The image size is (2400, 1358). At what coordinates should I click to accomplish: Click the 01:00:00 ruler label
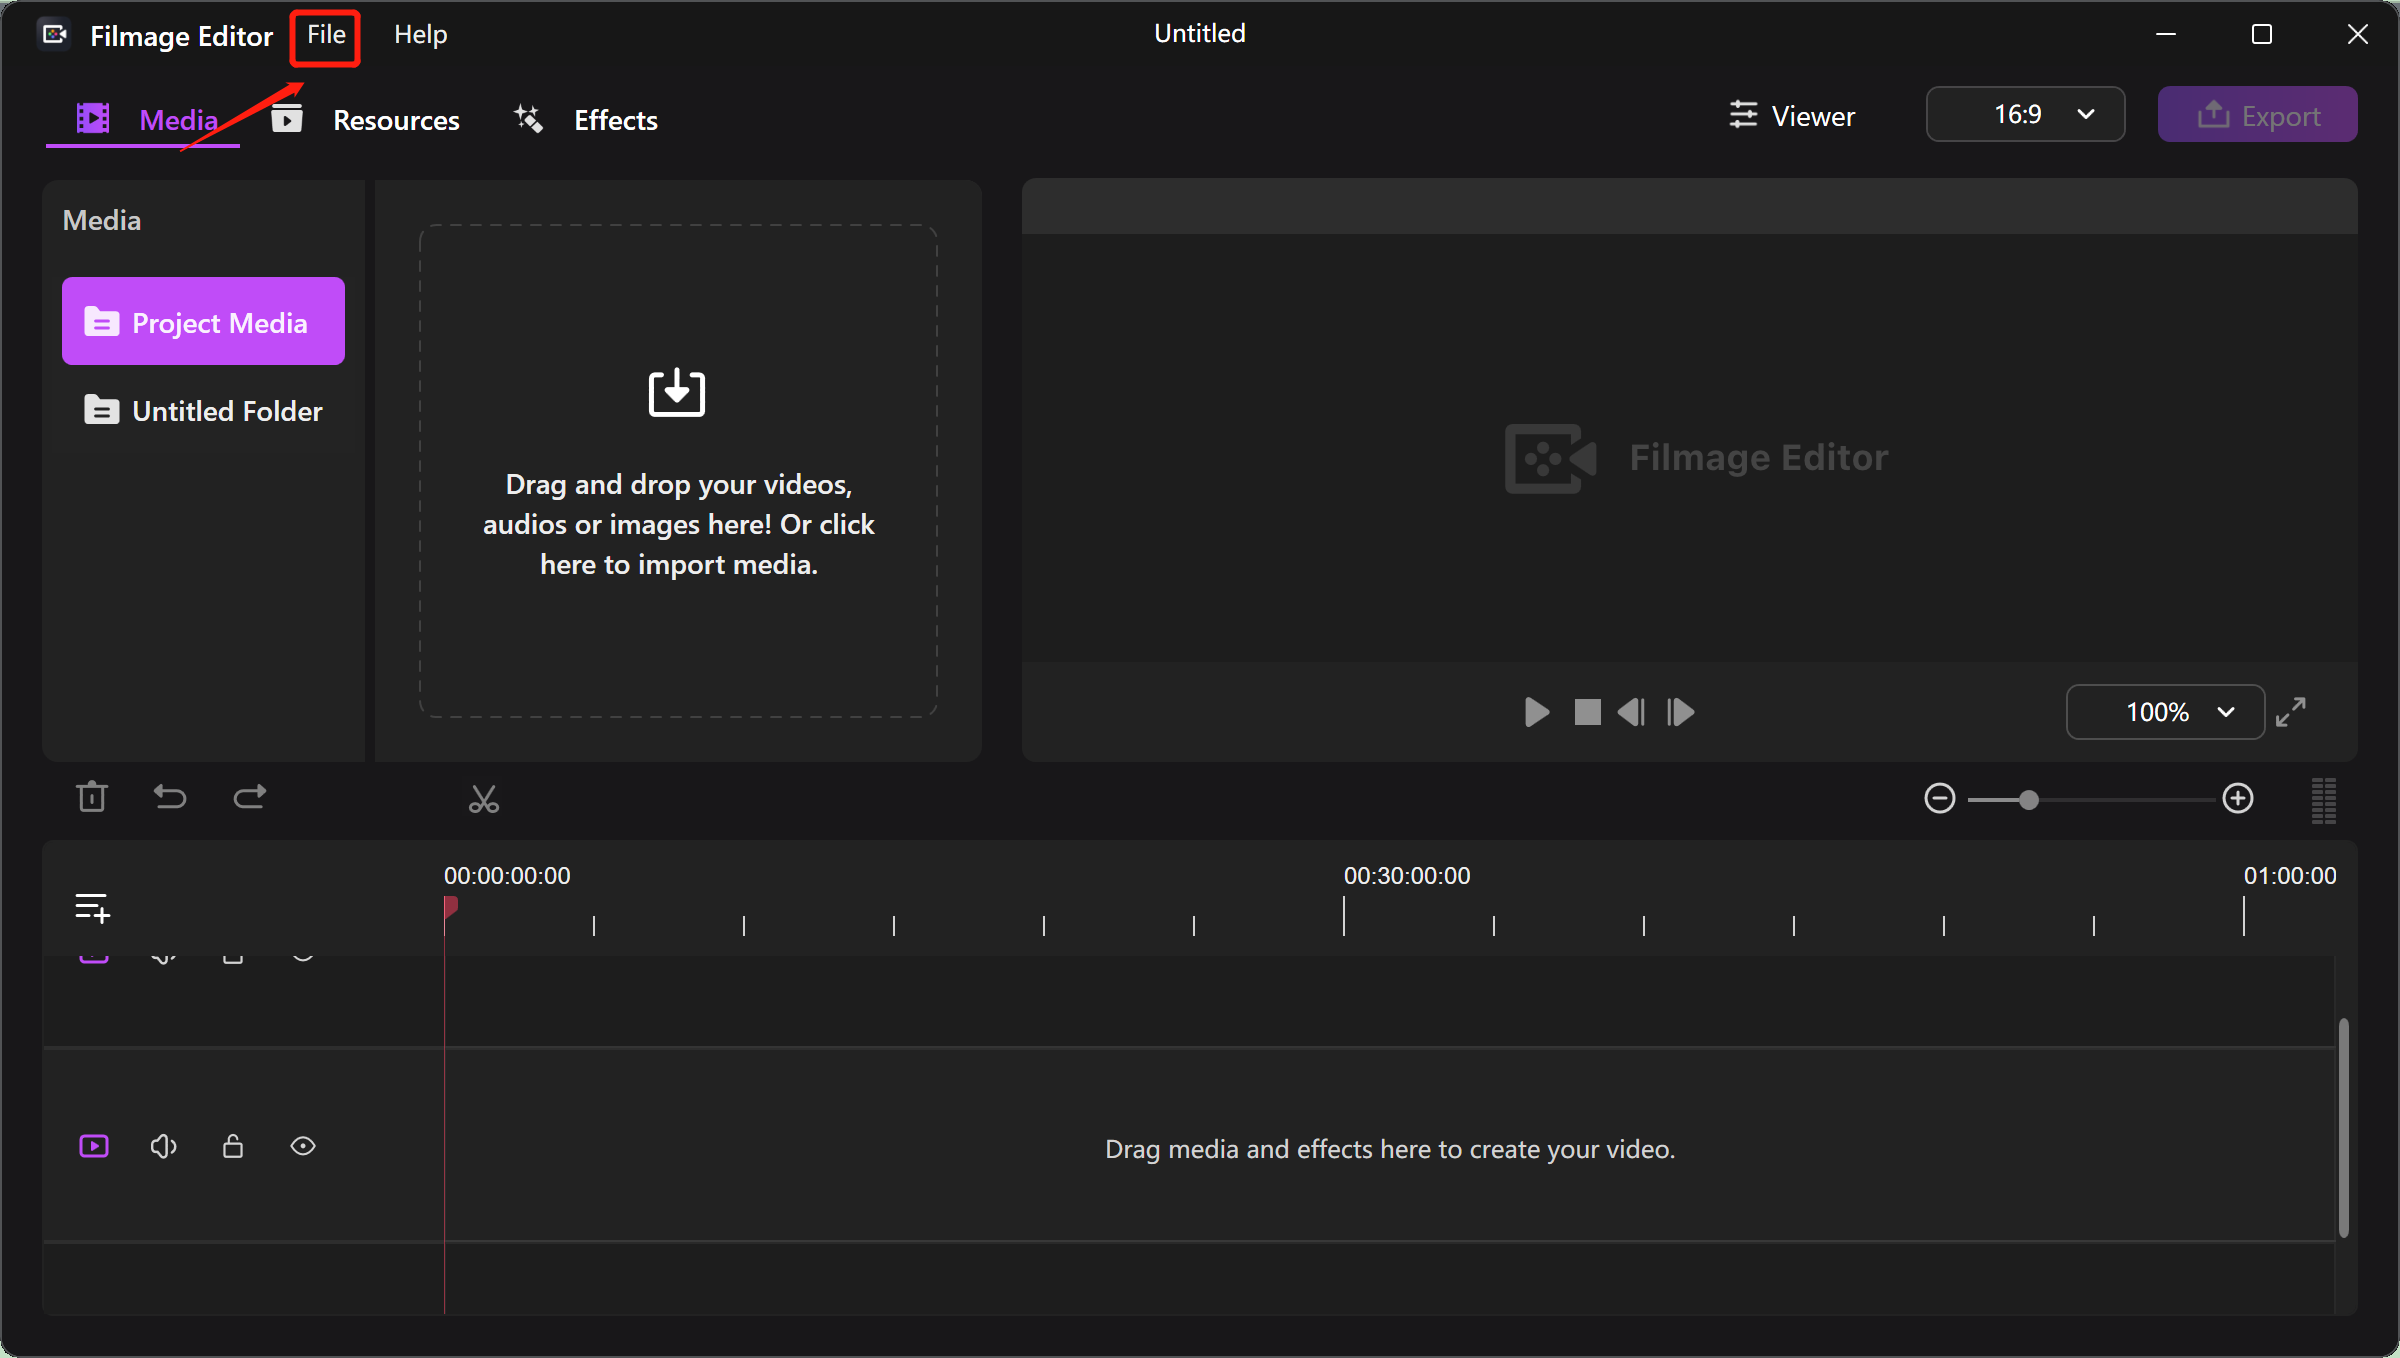(x=2290, y=876)
